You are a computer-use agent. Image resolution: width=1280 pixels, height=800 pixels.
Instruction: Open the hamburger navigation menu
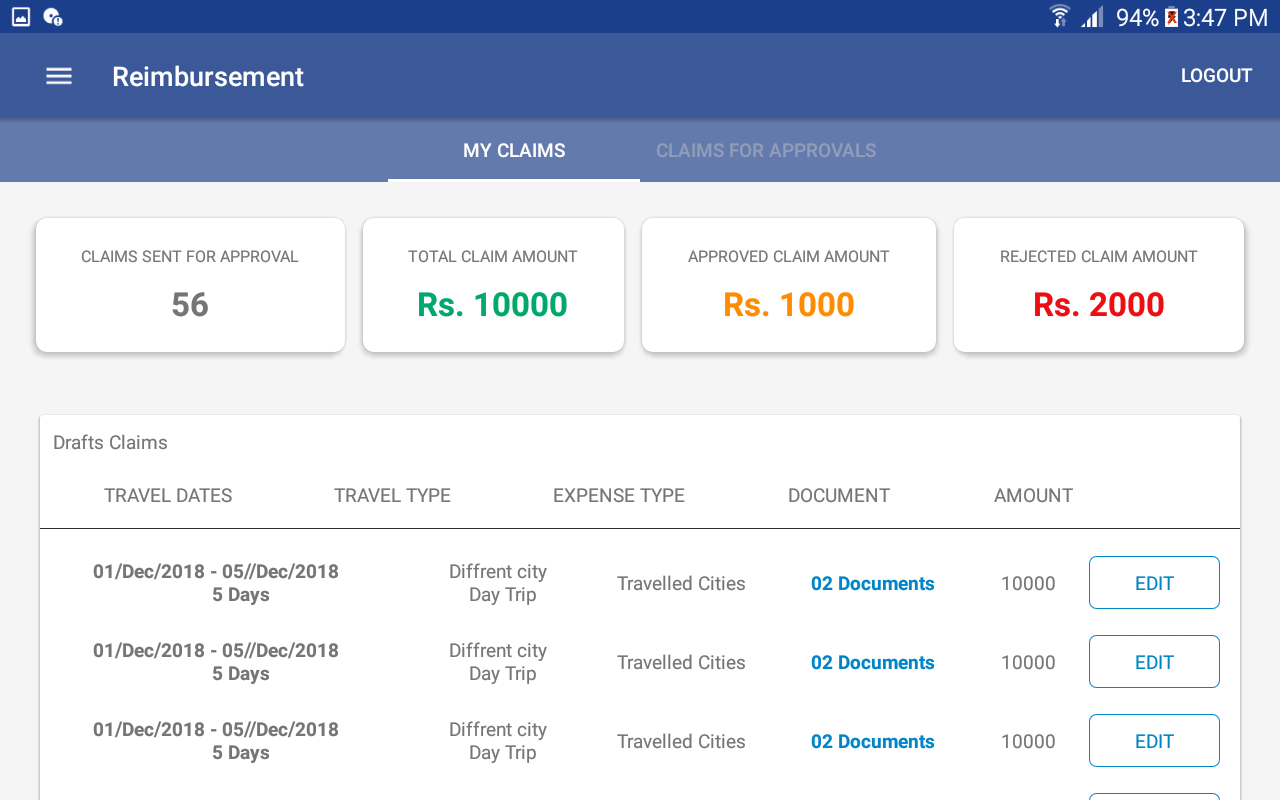click(59, 77)
